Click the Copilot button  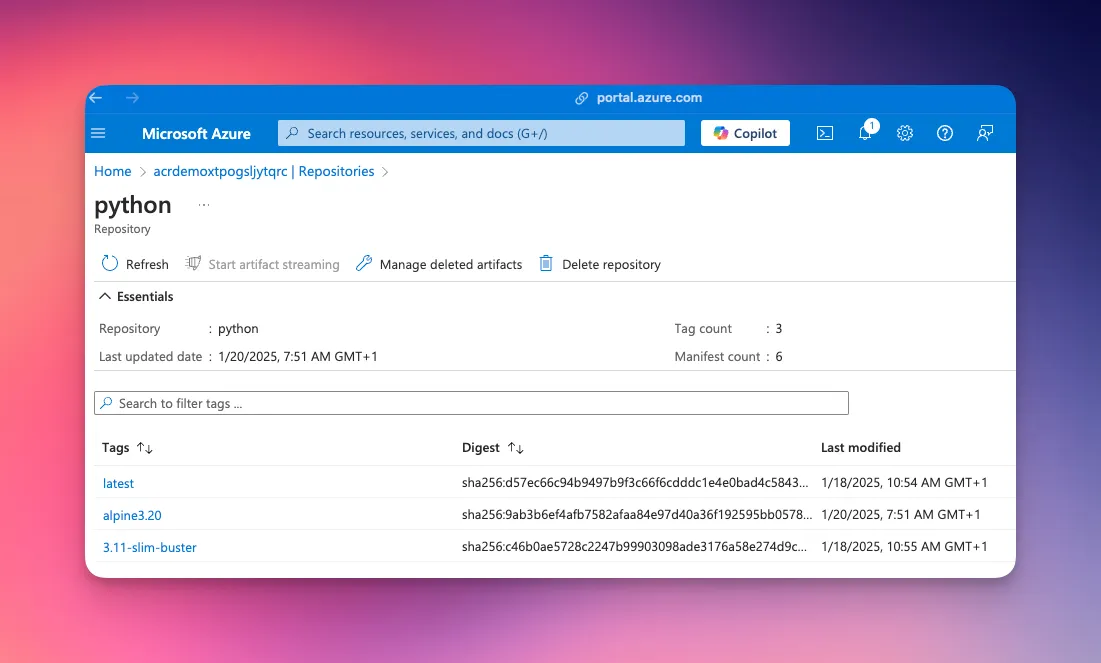tap(745, 133)
